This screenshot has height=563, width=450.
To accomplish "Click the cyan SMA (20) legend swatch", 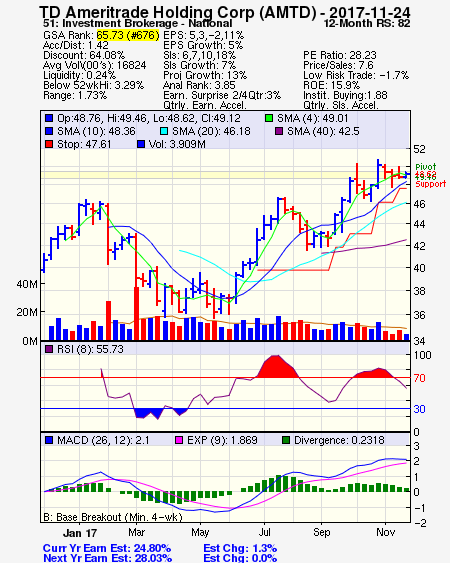I will [164, 131].
